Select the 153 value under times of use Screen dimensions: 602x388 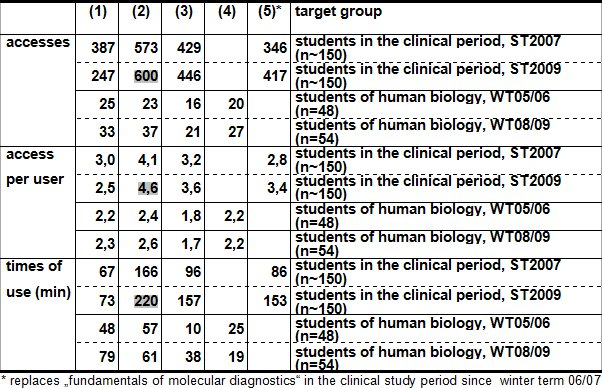point(275,300)
